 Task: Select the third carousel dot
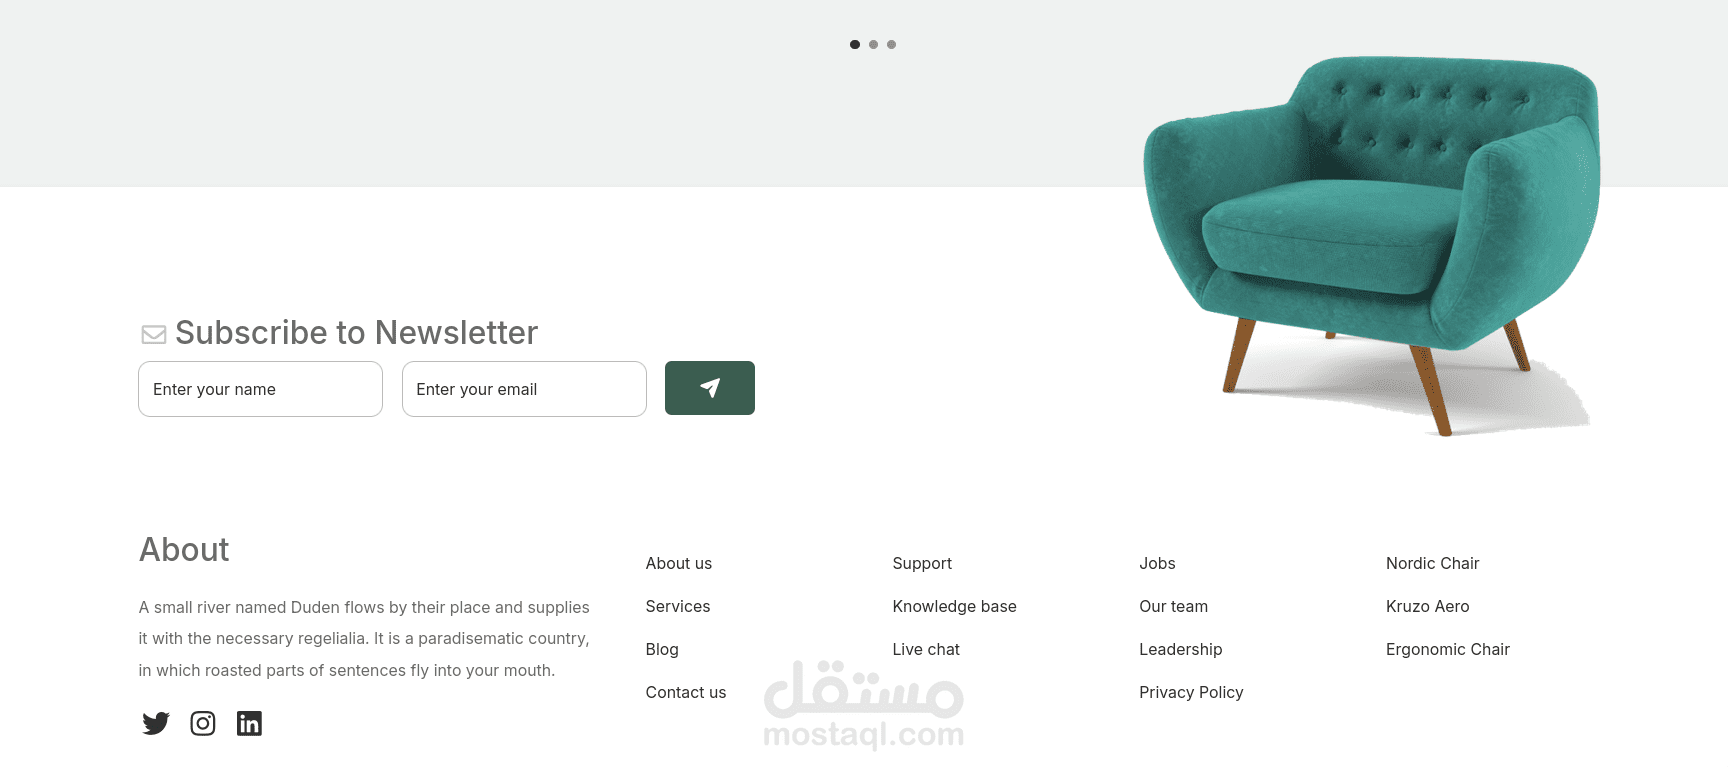(x=891, y=44)
